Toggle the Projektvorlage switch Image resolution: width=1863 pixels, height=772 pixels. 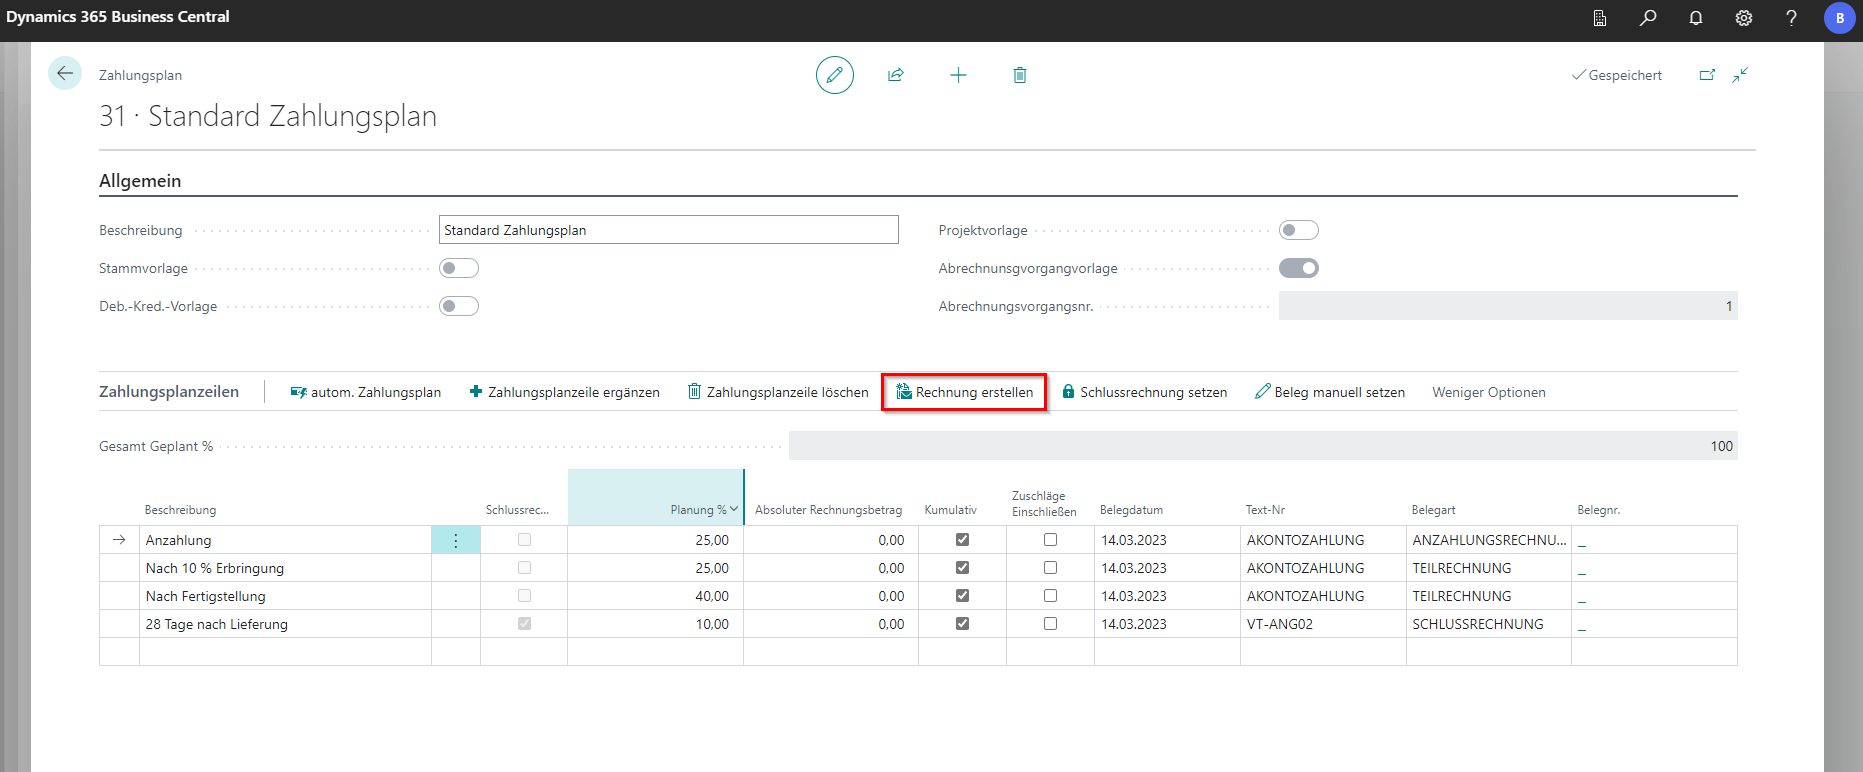click(x=1298, y=230)
